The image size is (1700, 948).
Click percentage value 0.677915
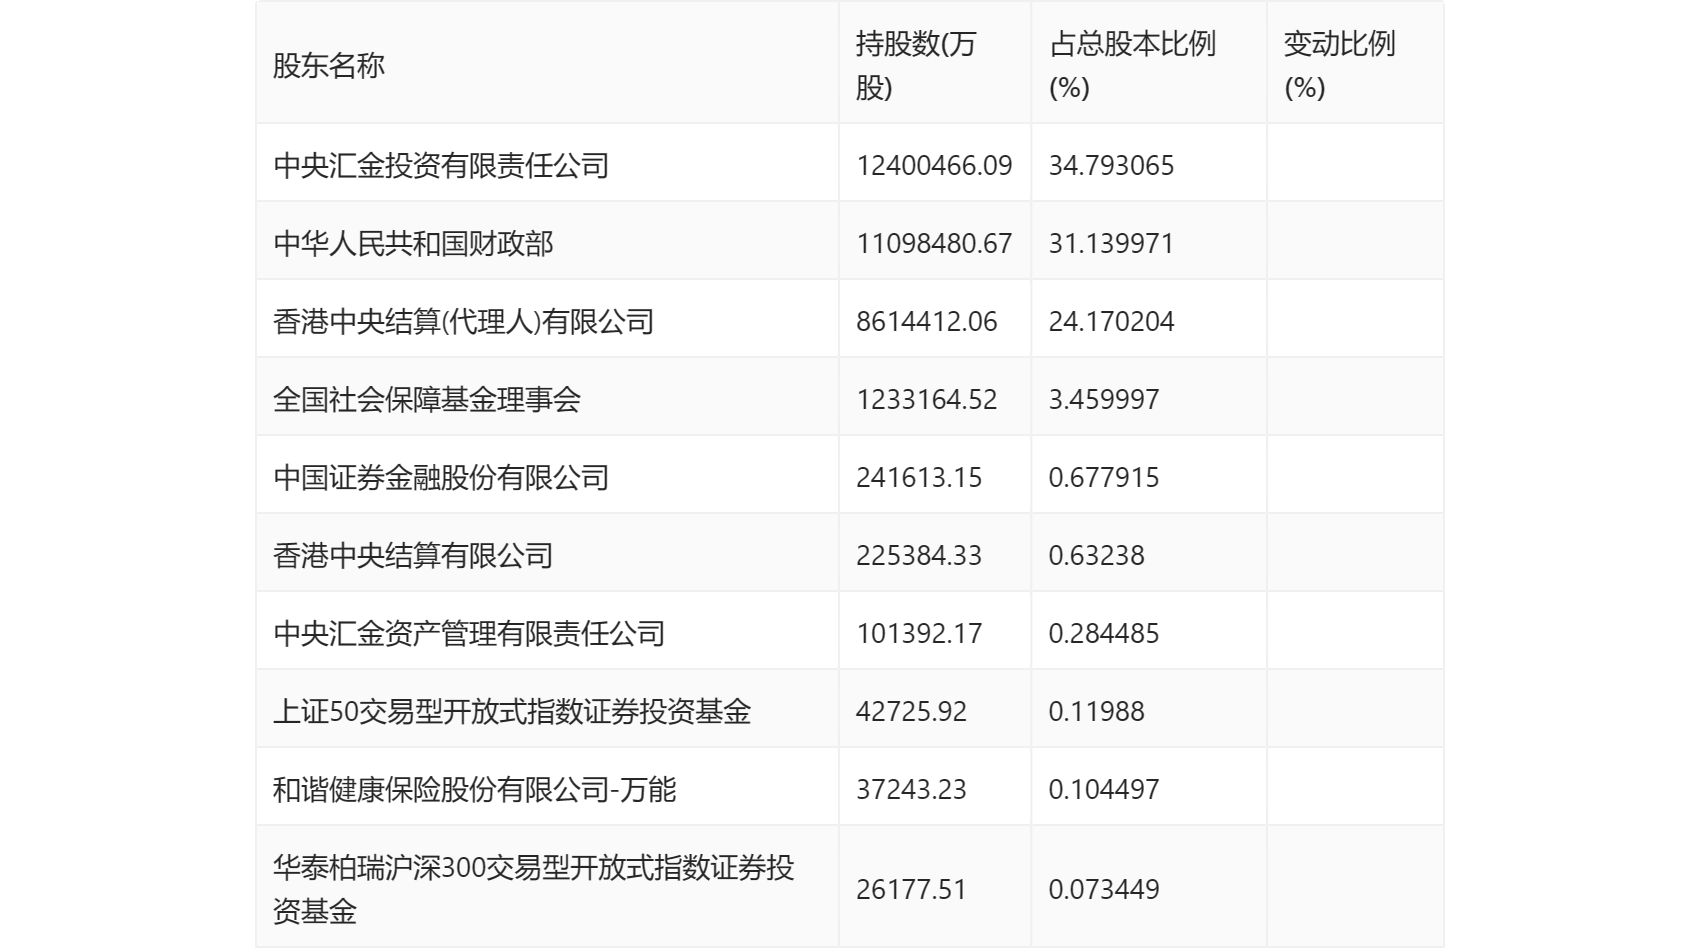pyautogui.click(x=1104, y=477)
